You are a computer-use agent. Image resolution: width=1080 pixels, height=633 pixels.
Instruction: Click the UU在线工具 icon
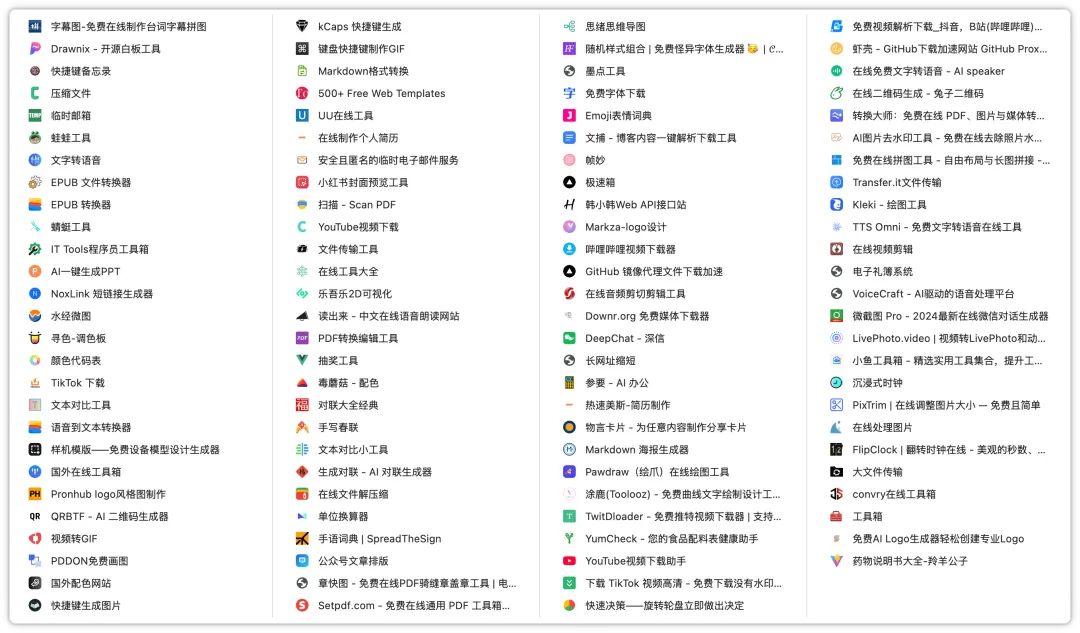[x=302, y=116]
